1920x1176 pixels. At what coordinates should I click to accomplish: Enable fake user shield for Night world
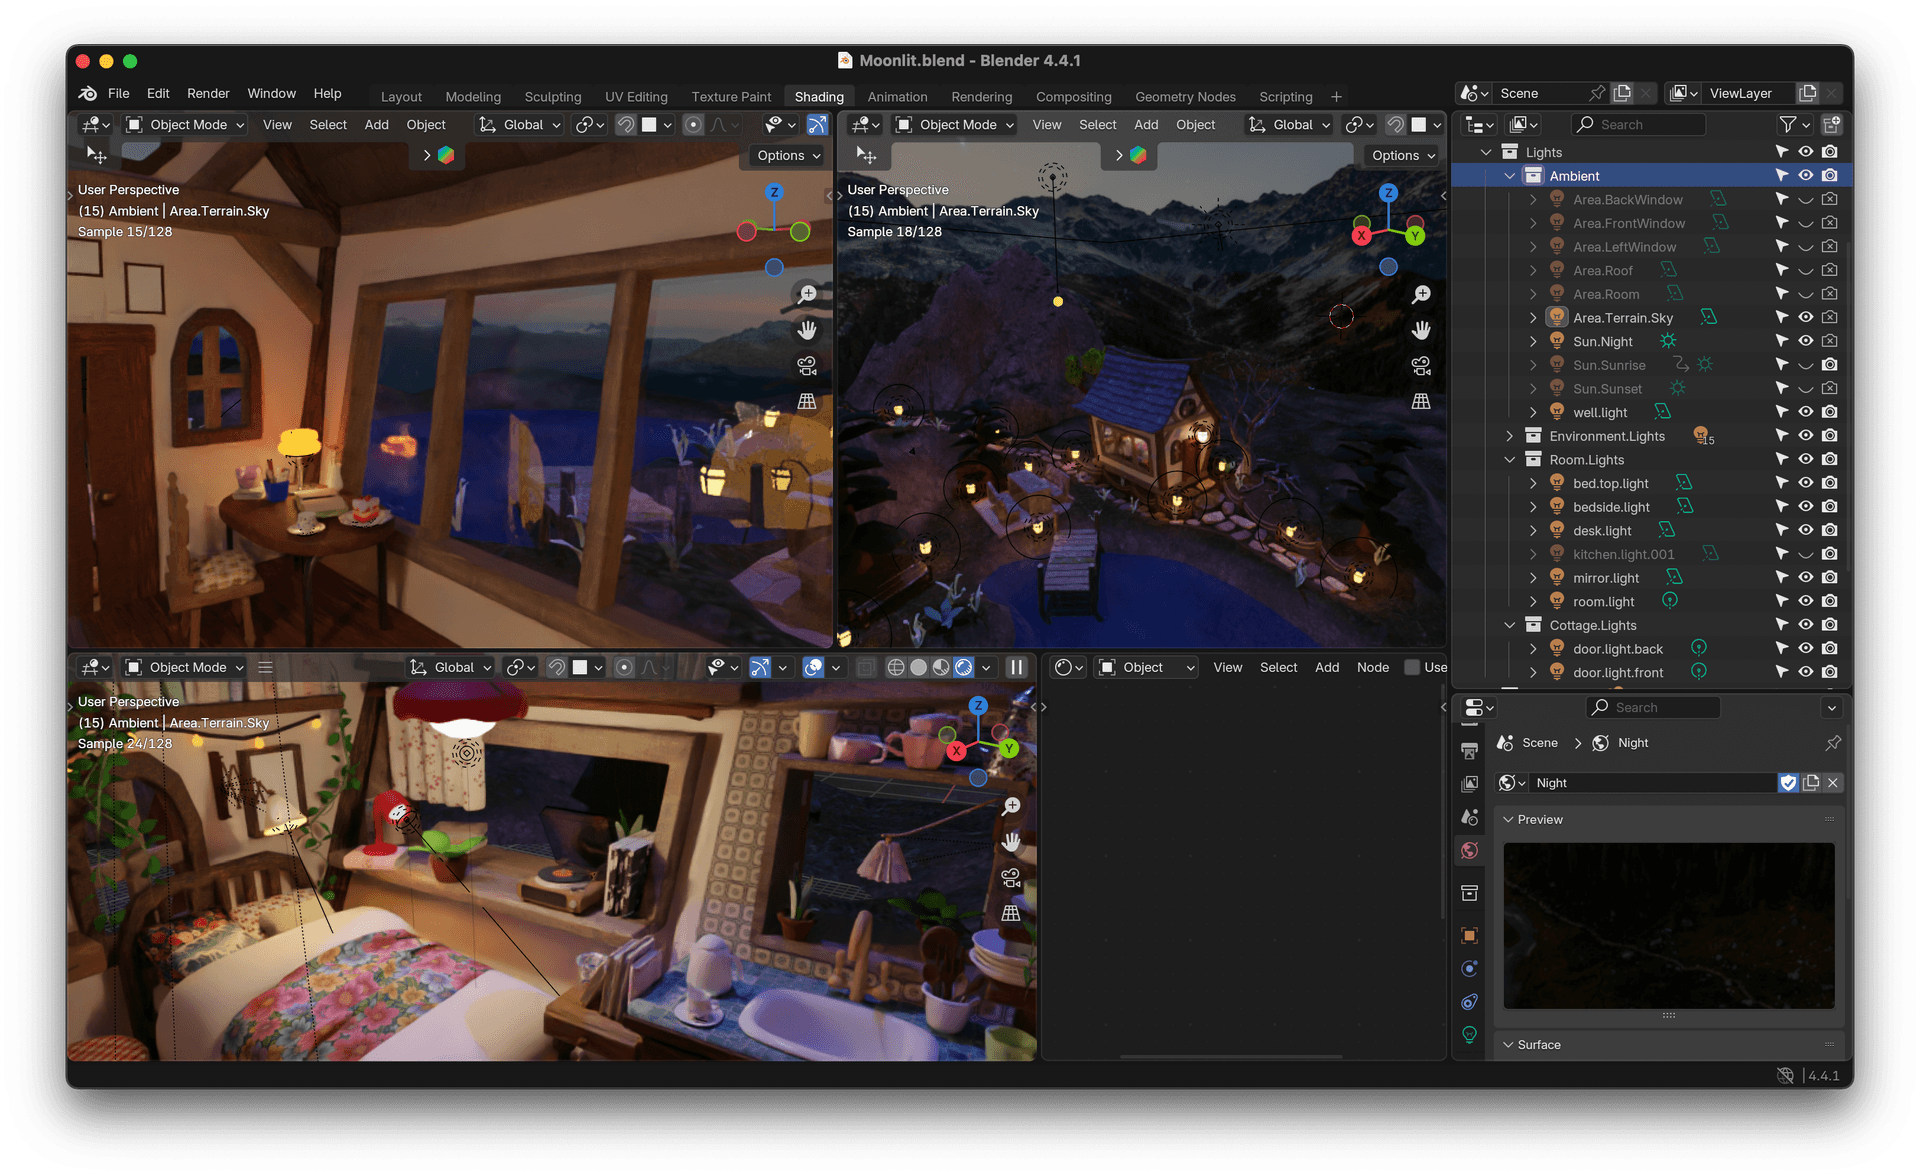tap(1788, 783)
